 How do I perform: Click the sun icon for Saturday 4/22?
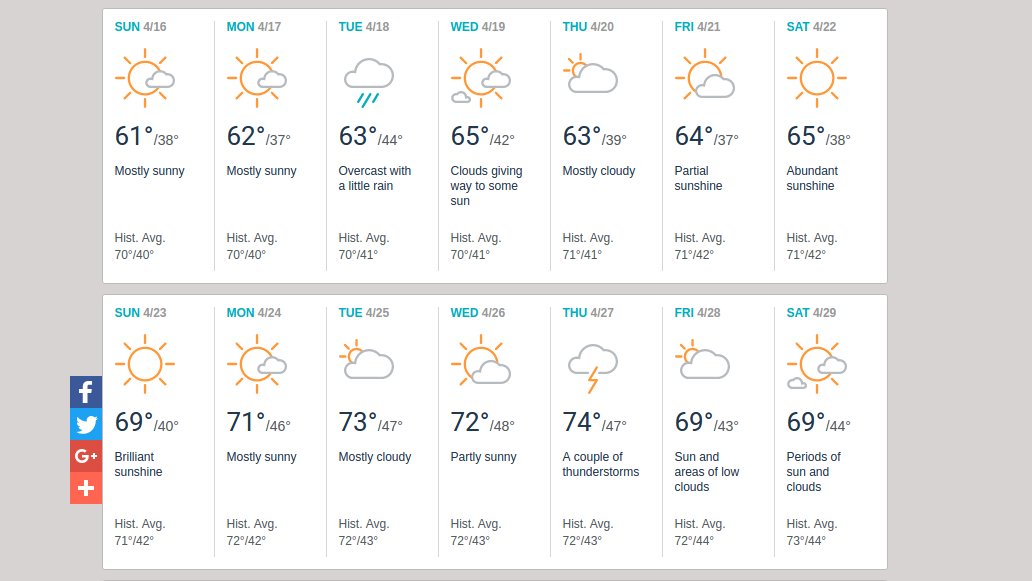(x=816, y=77)
